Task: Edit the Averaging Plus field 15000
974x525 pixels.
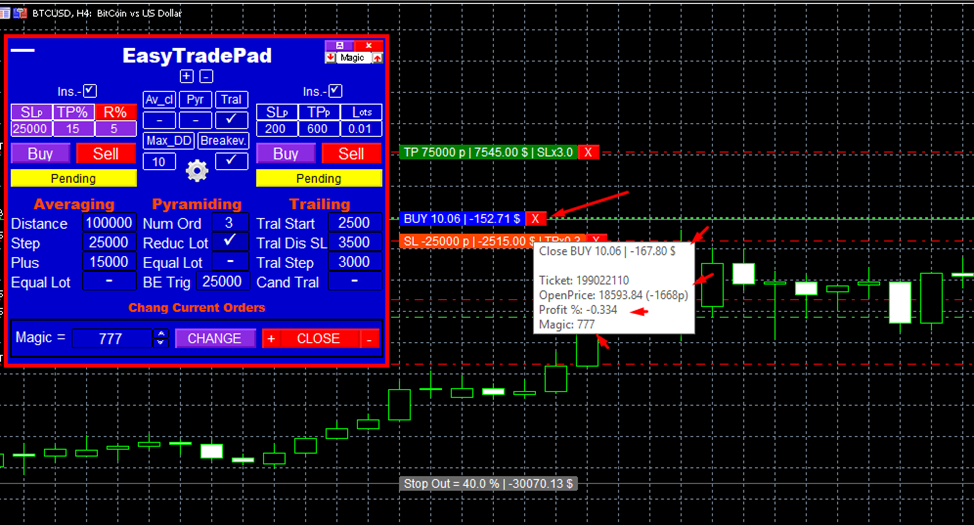Action: pos(109,262)
